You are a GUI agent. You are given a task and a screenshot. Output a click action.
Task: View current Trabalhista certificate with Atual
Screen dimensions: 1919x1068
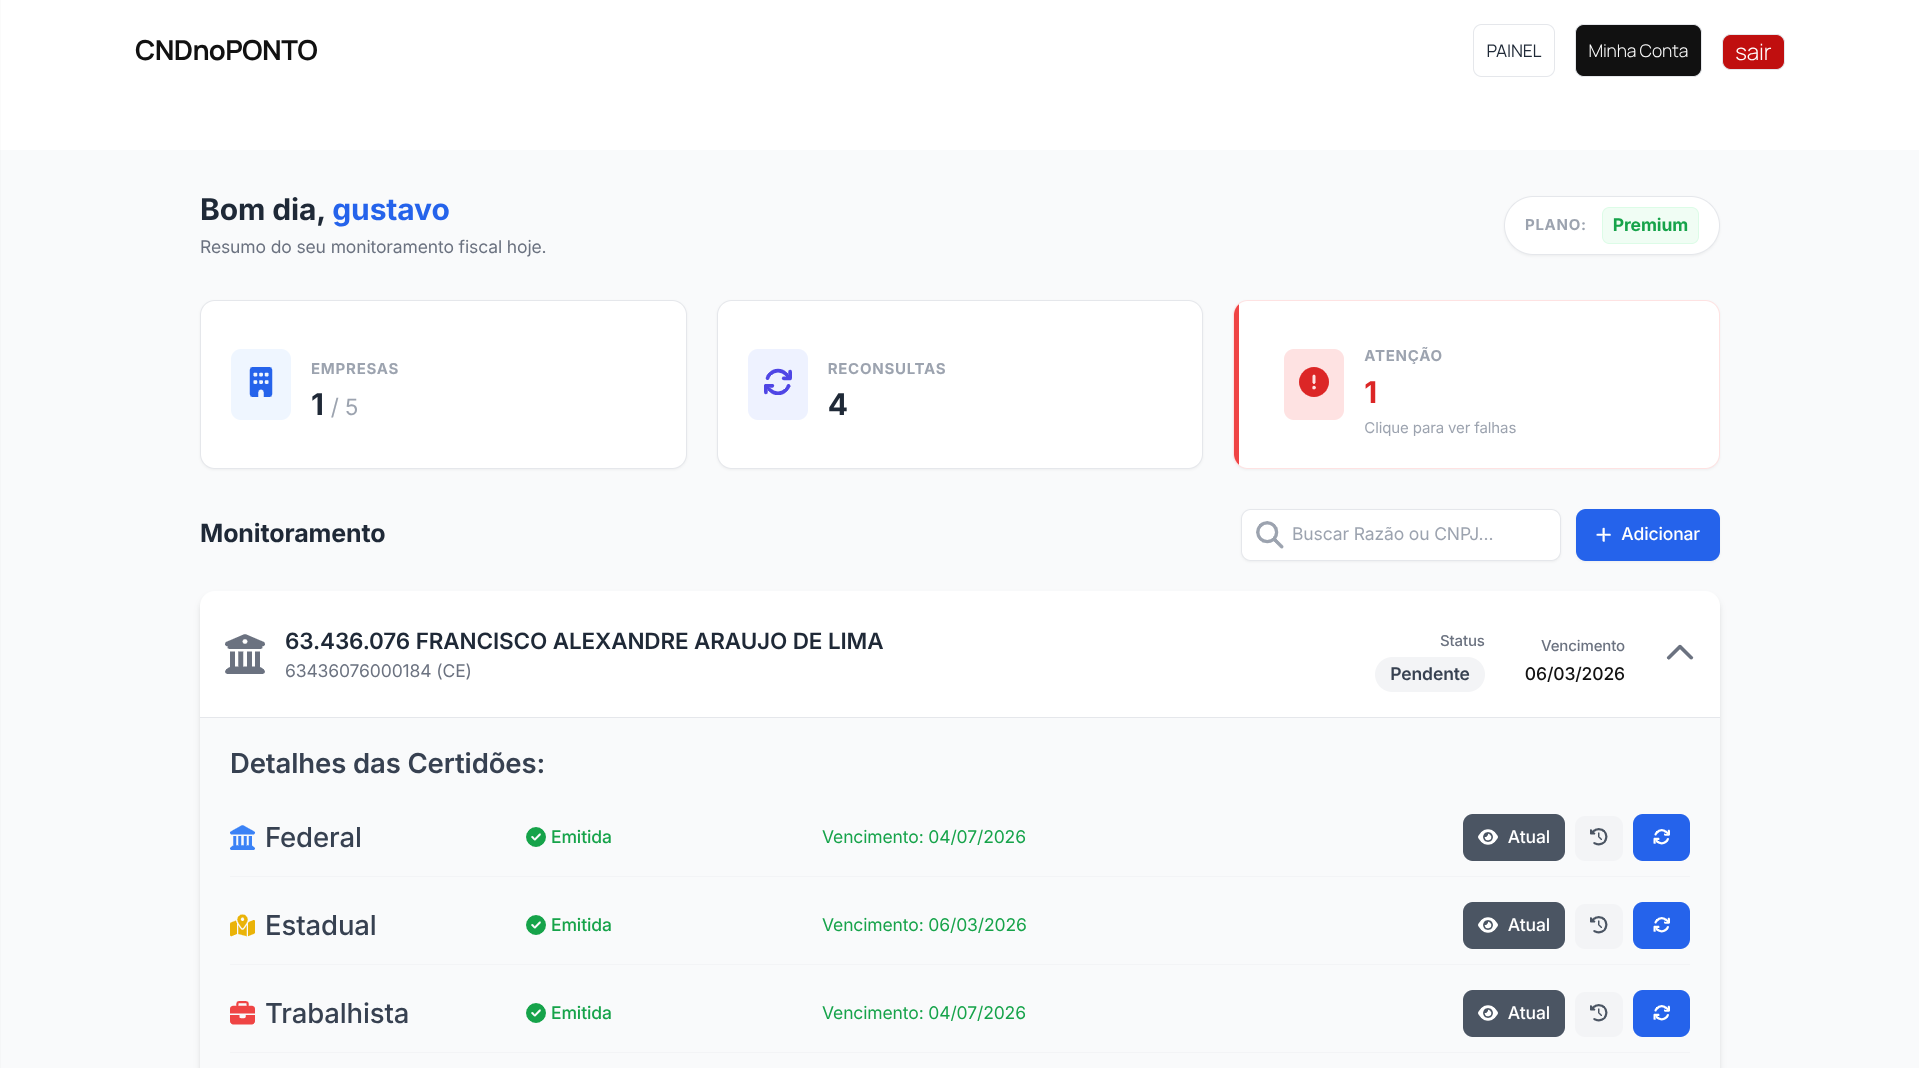tap(1513, 1013)
